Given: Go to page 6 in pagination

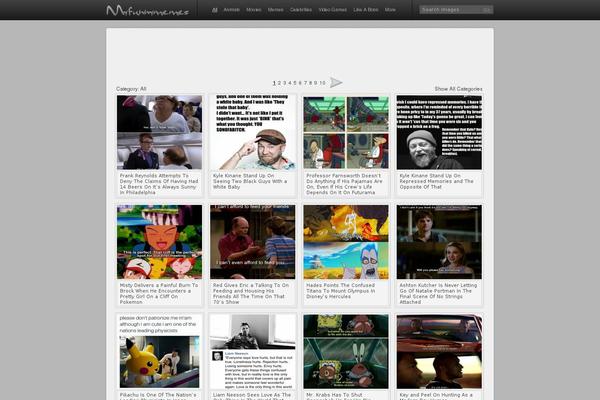Looking at the screenshot, I should [x=300, y=83].
